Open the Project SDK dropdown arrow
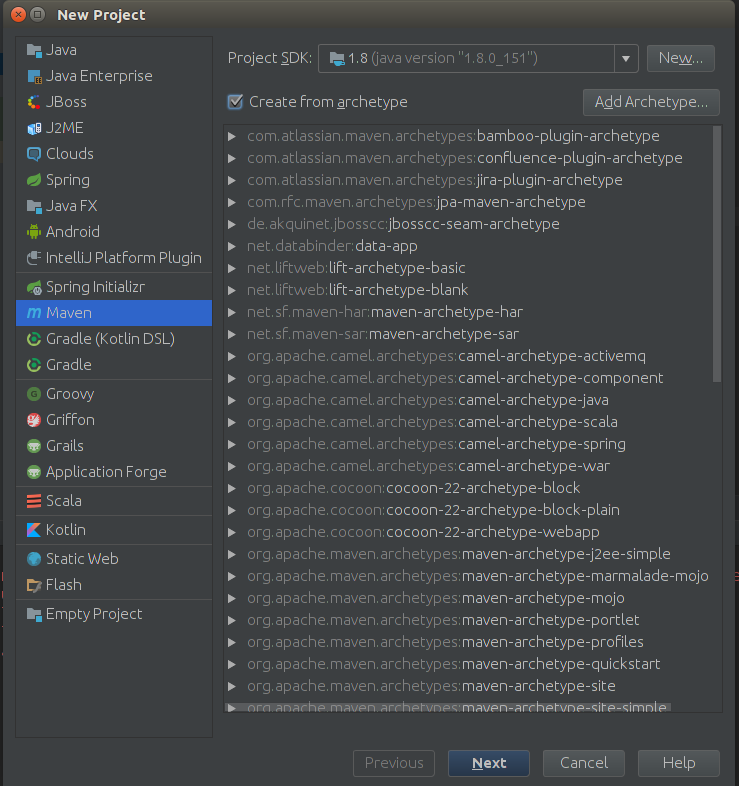The height and width of the screenshot is (786, 739). pyautogui.click(x=626, y=59)
